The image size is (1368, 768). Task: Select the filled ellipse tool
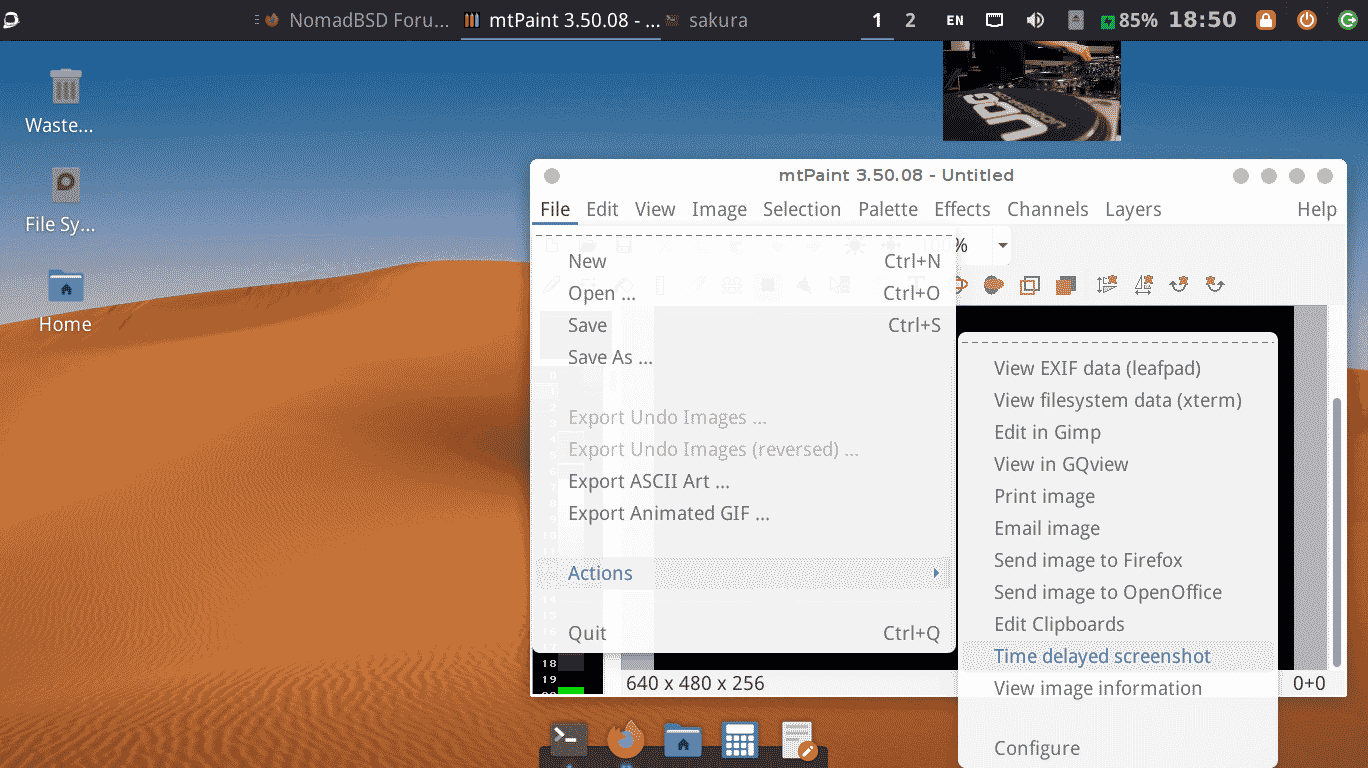tap(993, 285)
